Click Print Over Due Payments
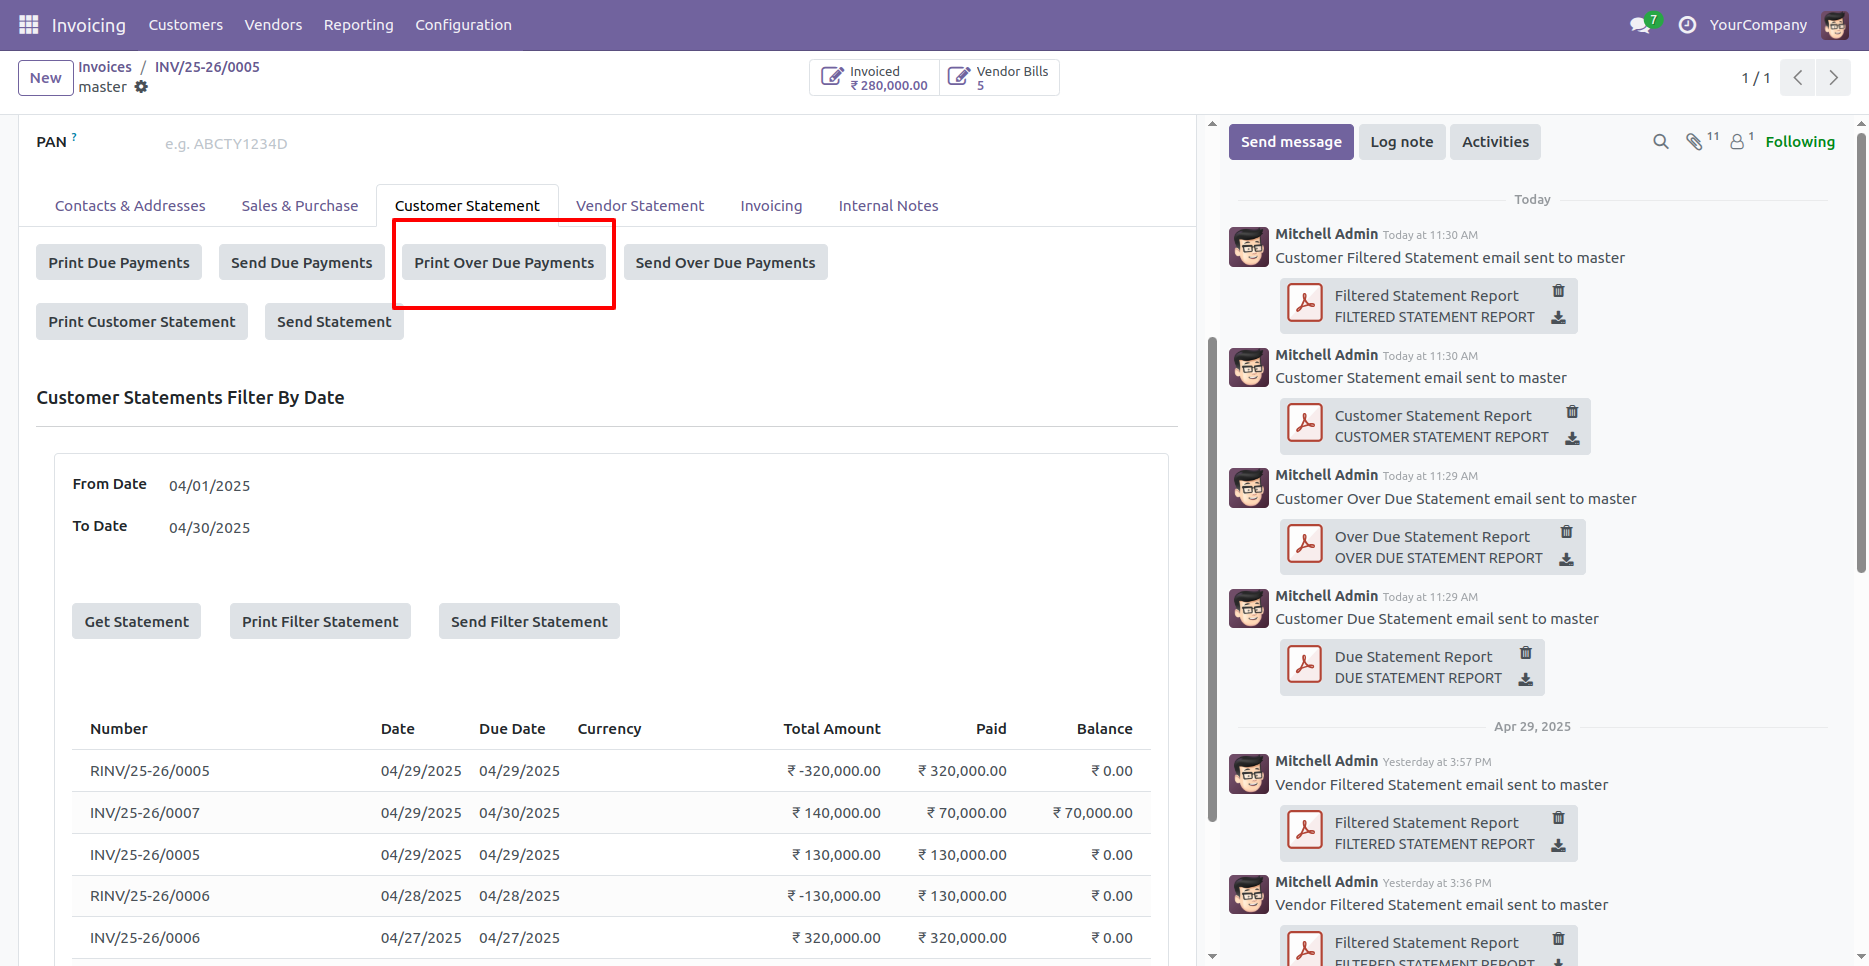1869x966 pixels. (x=503, y=262)
